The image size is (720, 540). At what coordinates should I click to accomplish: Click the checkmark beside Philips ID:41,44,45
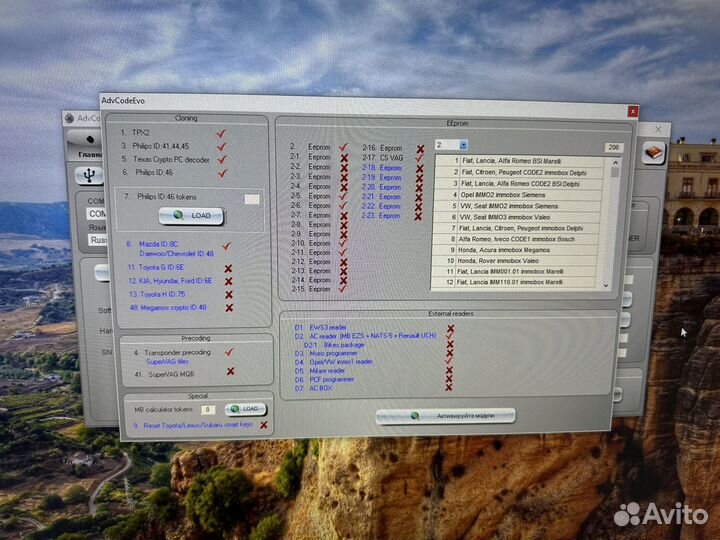[221, 146]
